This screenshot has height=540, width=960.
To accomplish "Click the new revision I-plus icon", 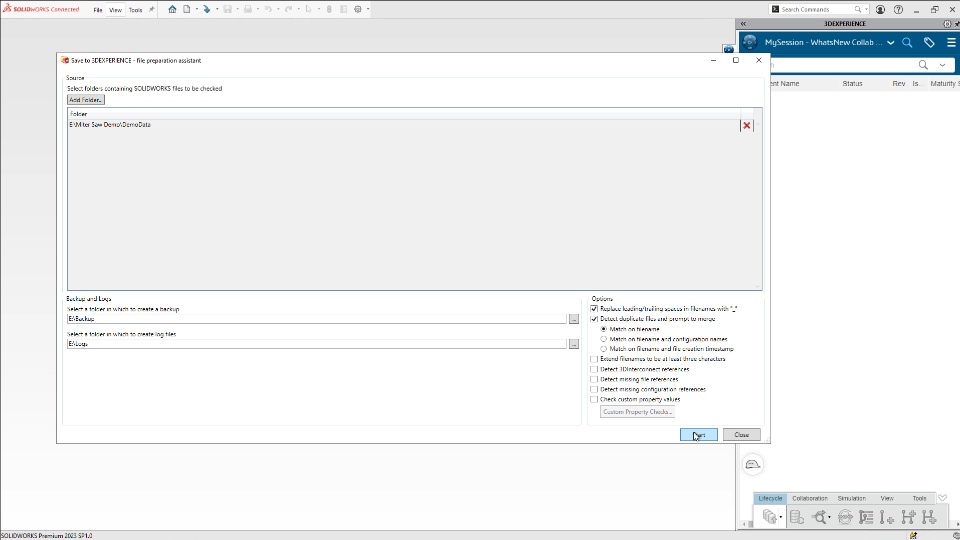I will coord(887,517).
